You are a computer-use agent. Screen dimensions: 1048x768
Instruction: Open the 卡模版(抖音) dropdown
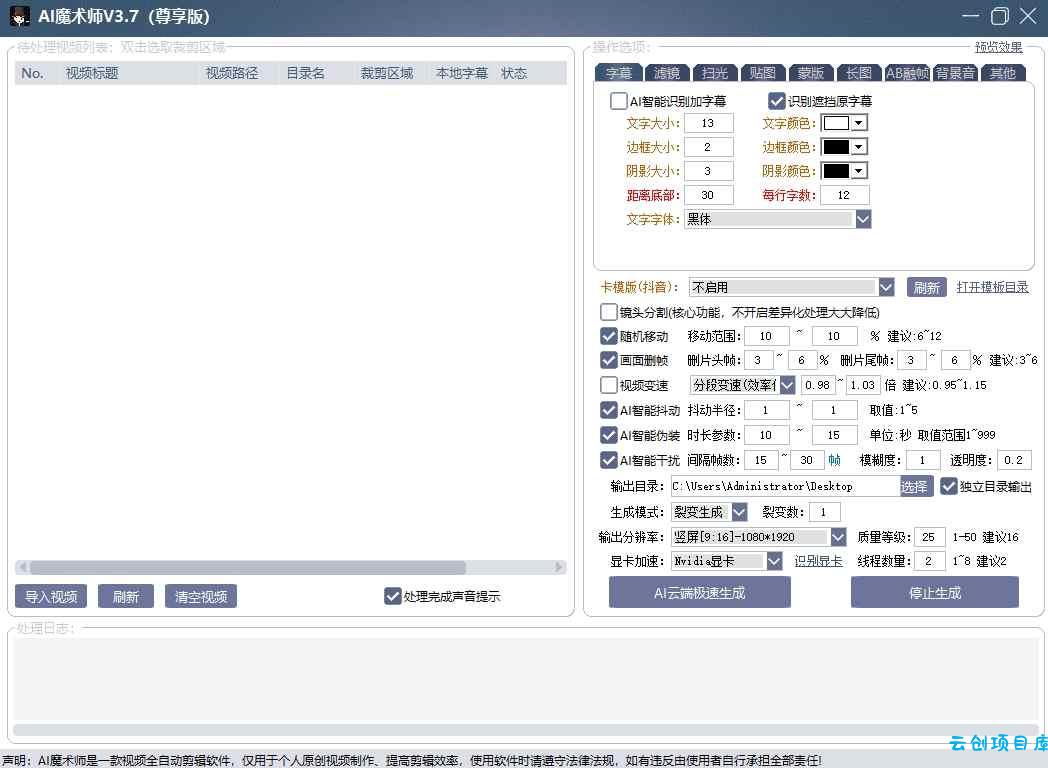pos(886,287)
